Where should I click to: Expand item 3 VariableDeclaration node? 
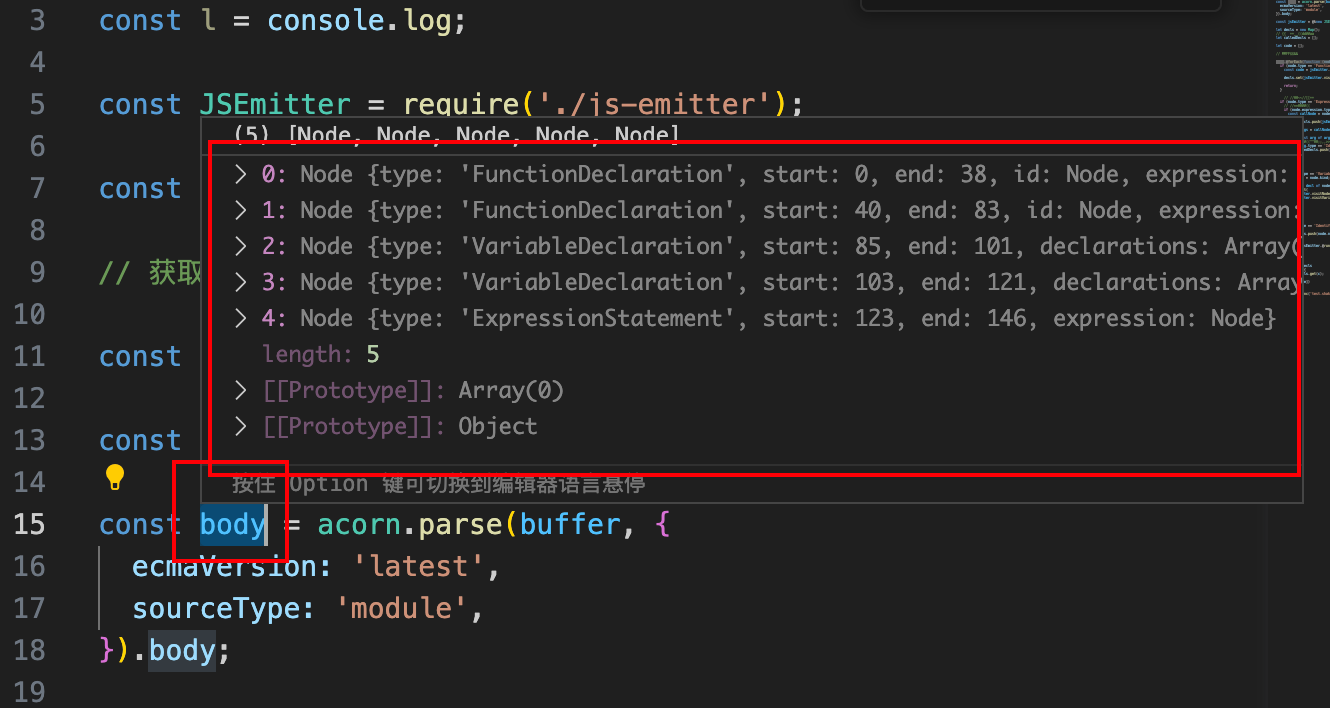point(240,283)
